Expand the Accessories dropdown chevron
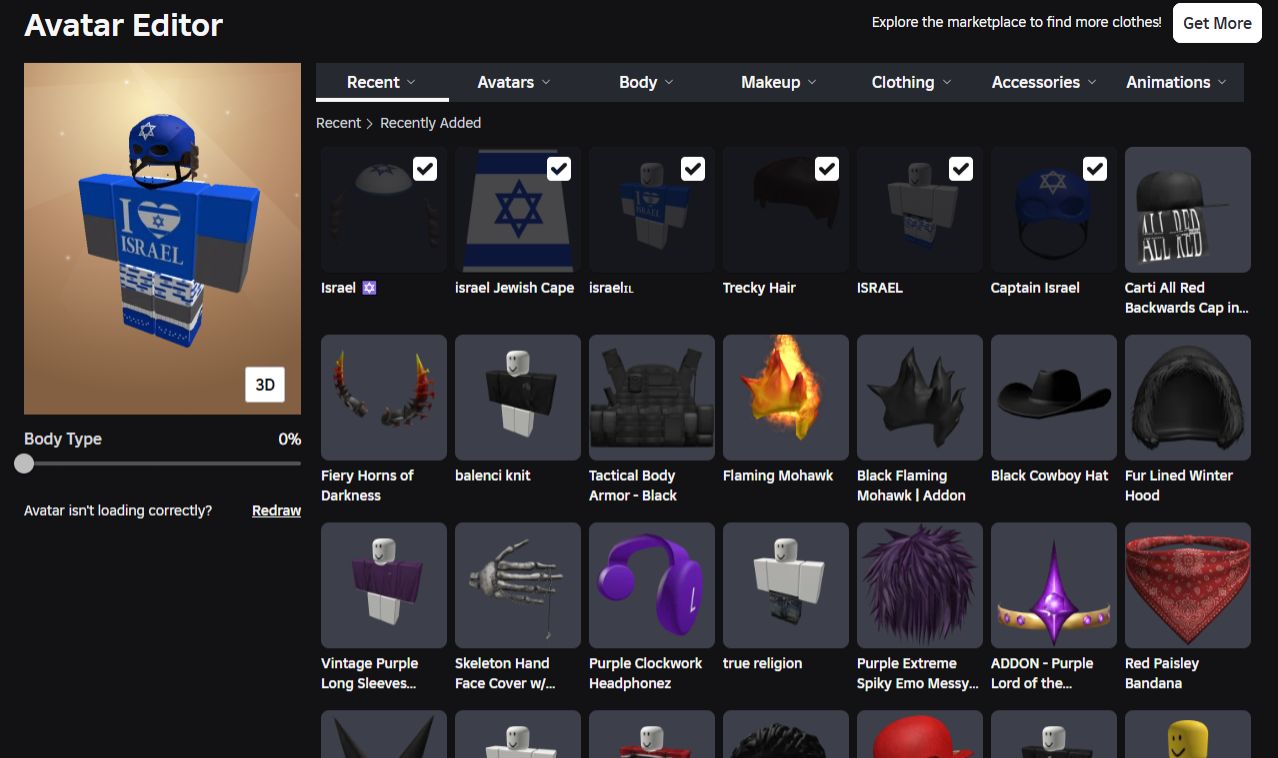Viewport: 1278px width, 758px height. pos(1092,82)
